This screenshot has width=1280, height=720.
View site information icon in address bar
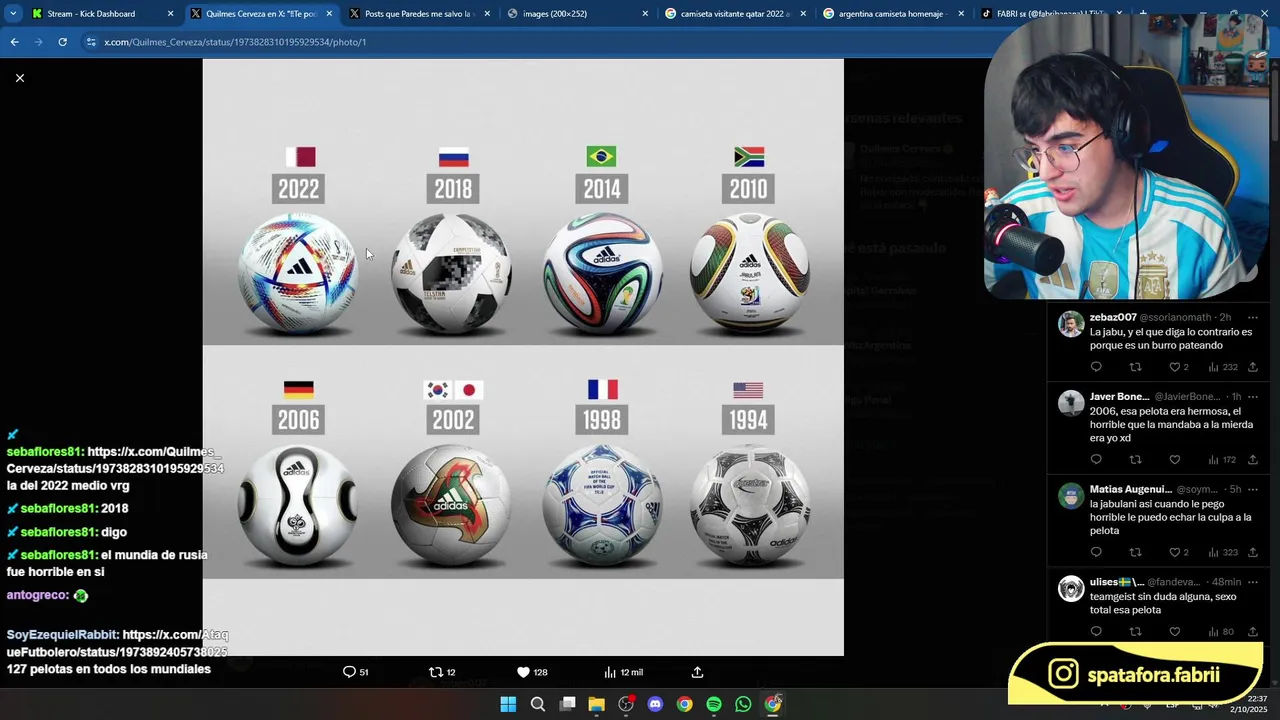coord(91,42)
